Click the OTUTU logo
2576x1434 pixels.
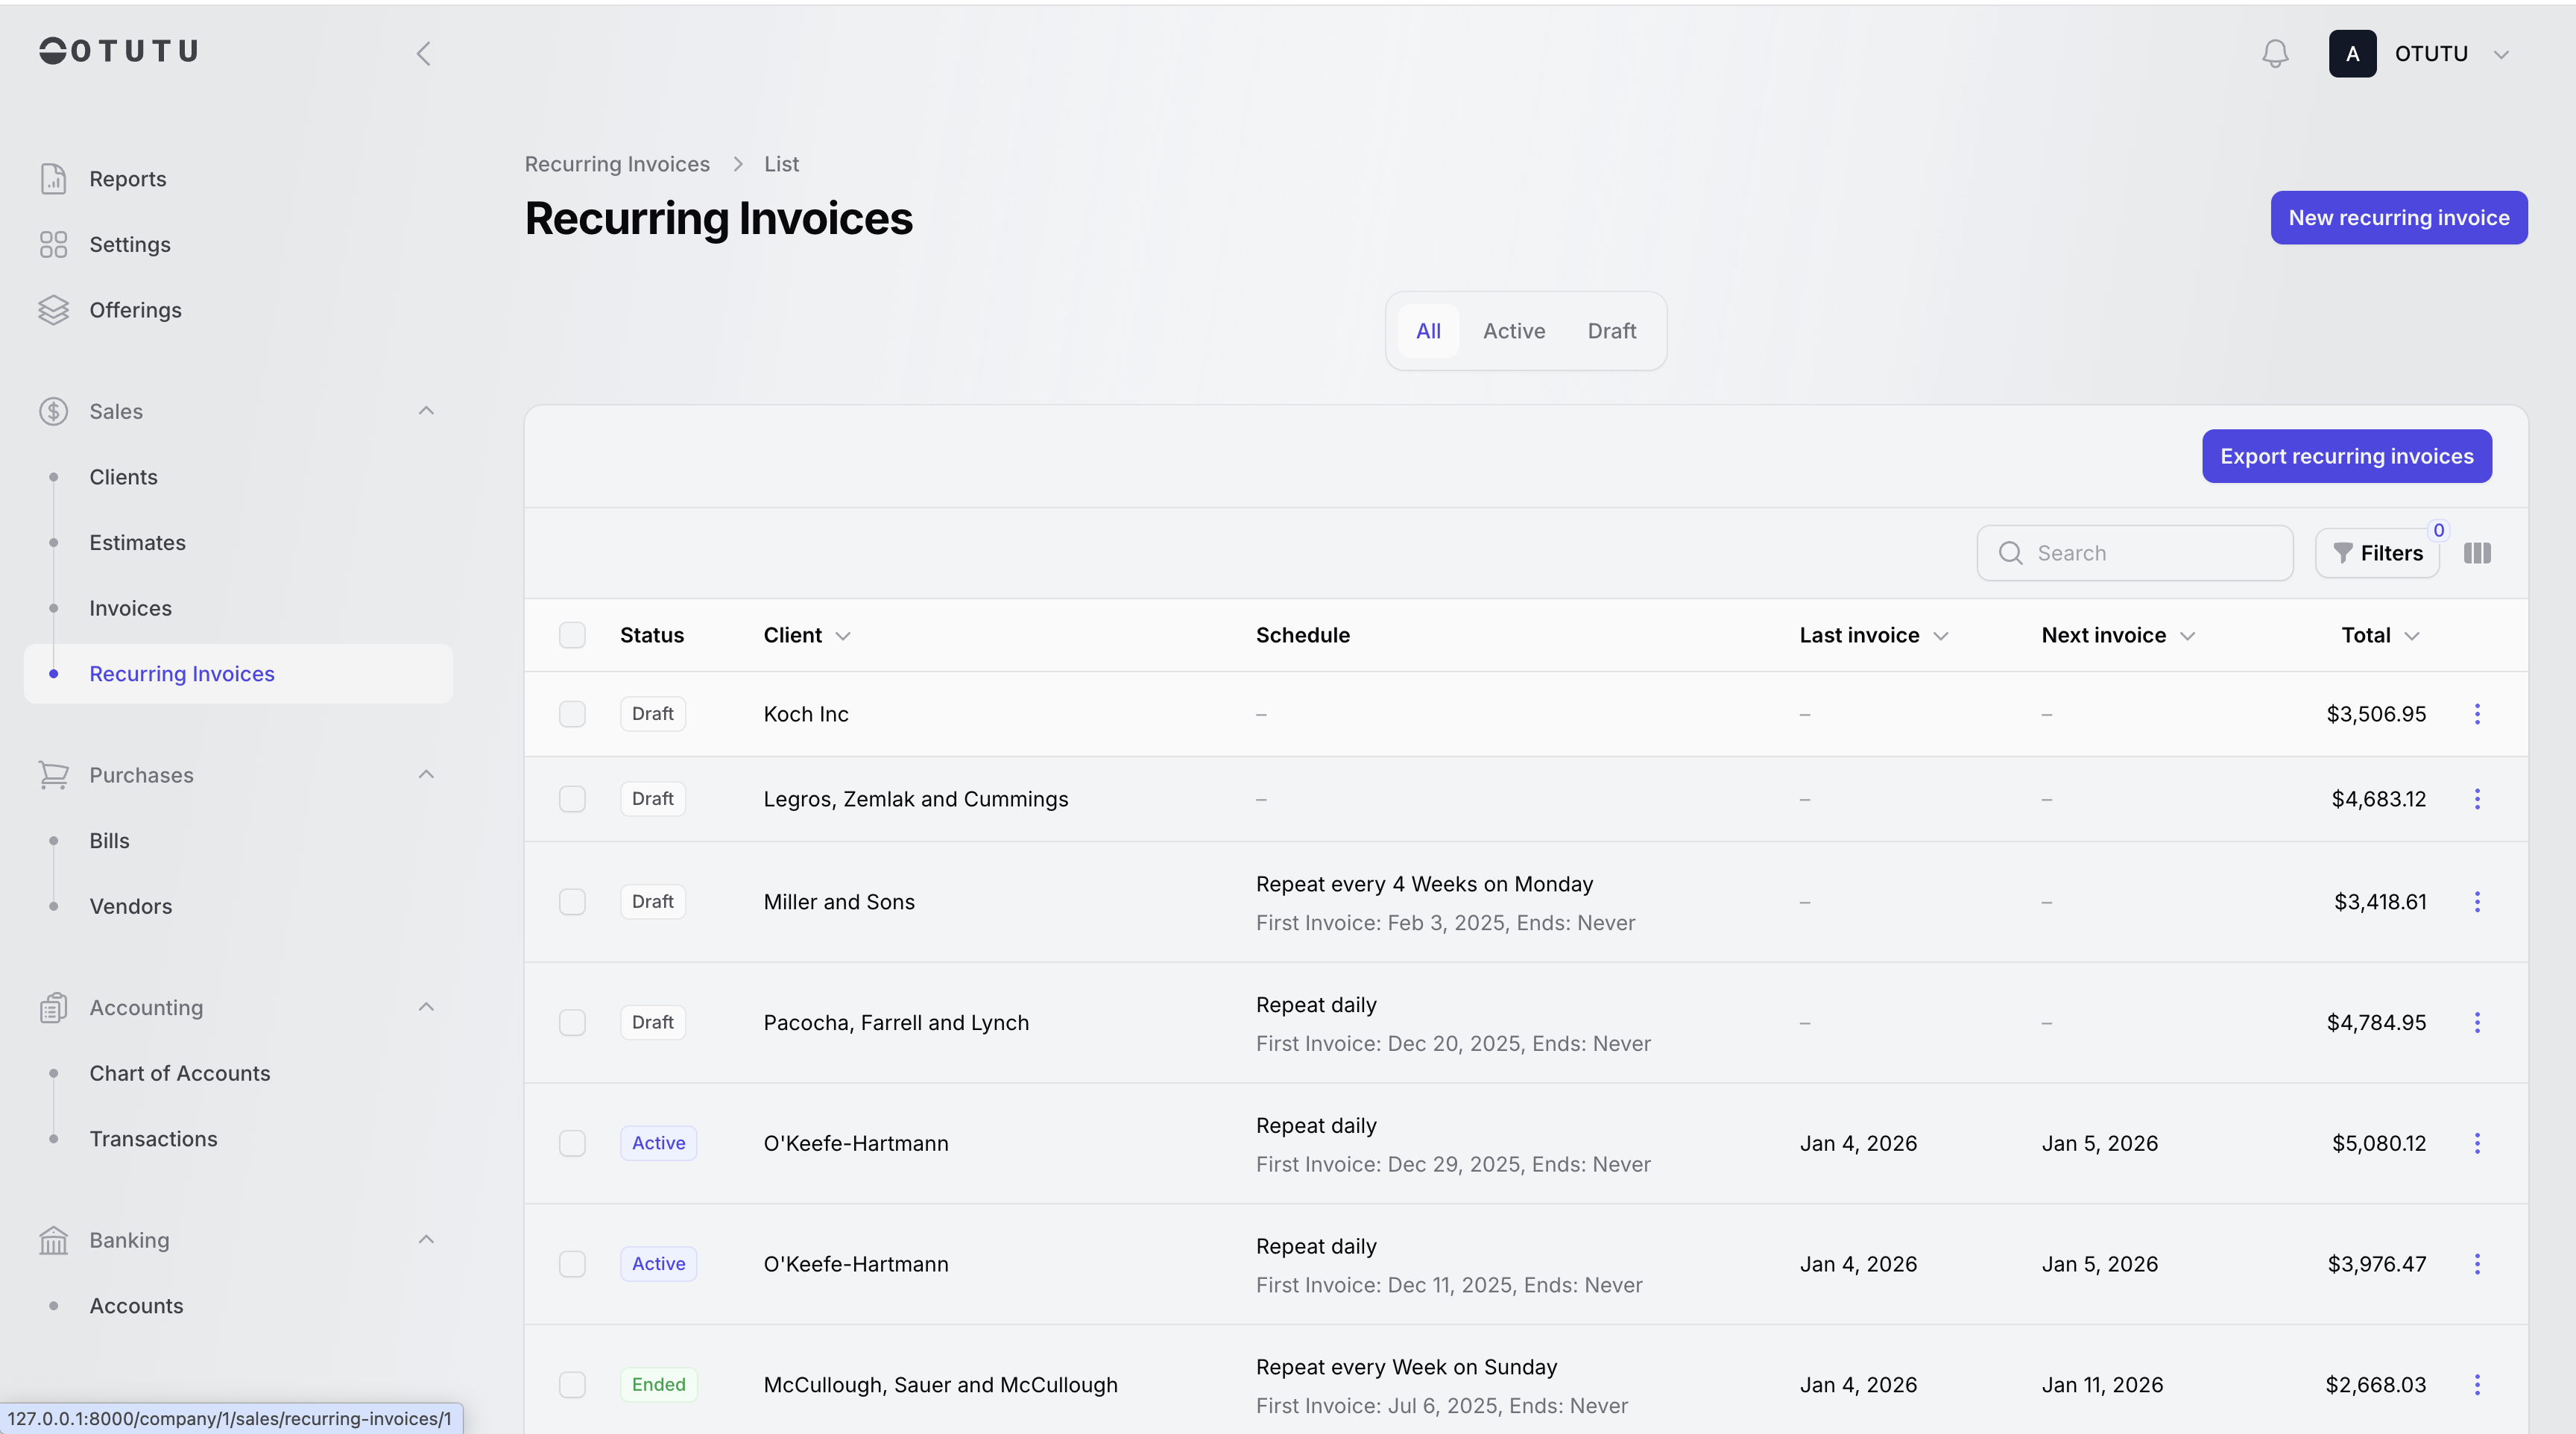click(118, 51)
